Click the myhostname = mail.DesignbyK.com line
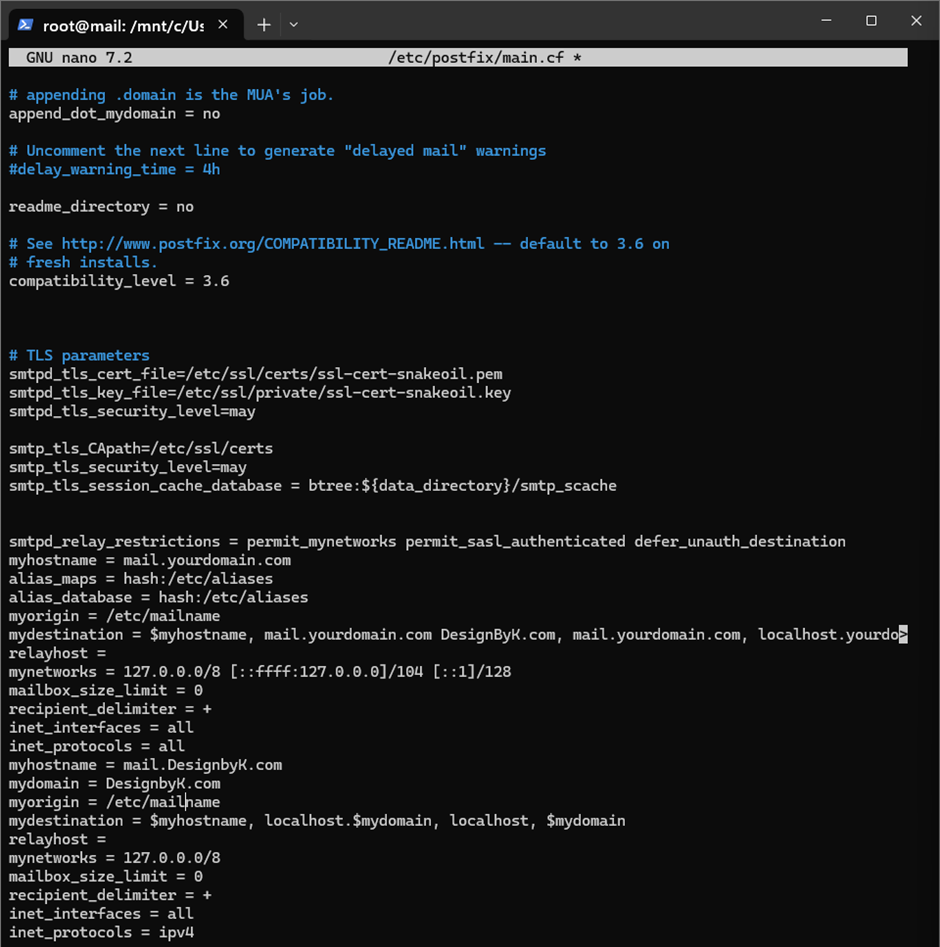The width and height of the screenshot is (940, 947). point(145,765)
